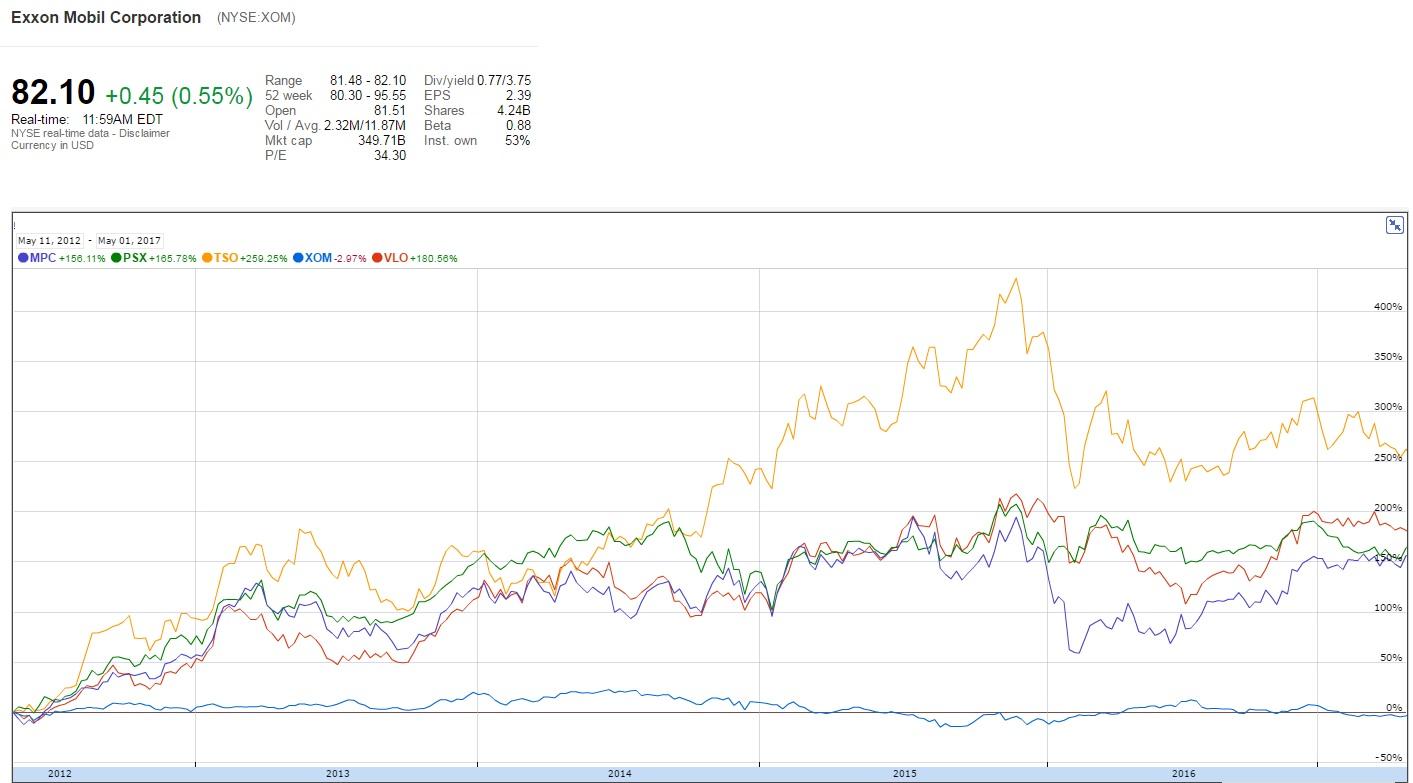Click the XOM -2.97% percentage
The height and width of the screenshot is (783, 1413).
[x=350, y=259]
